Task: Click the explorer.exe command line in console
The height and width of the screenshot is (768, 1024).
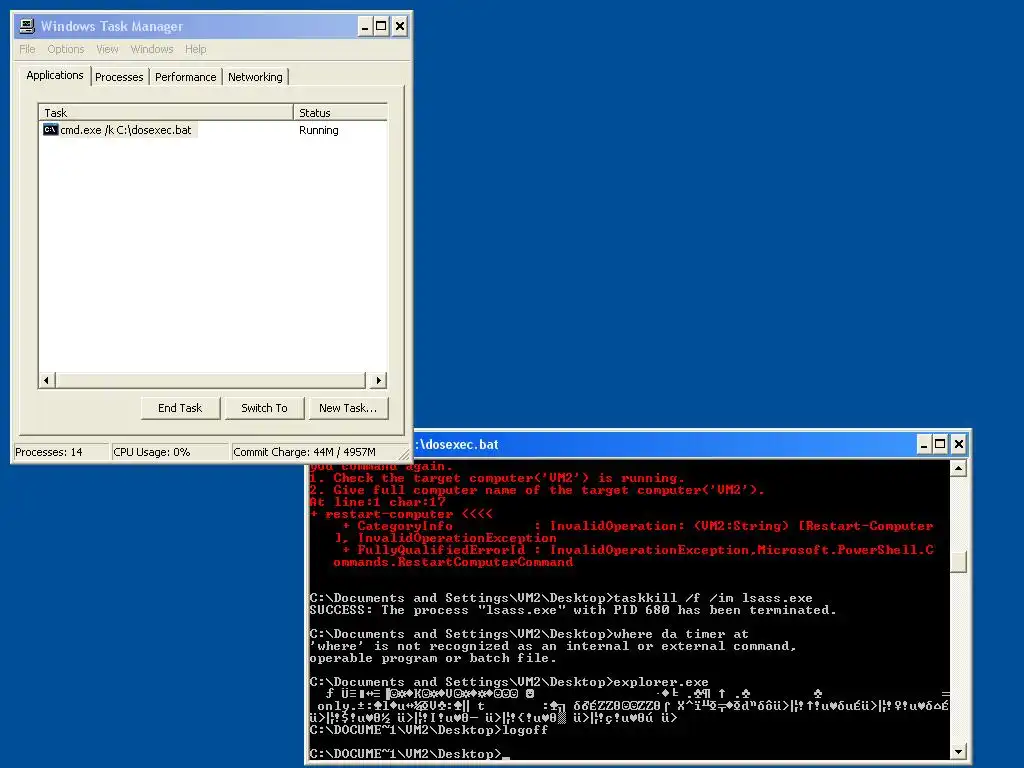Action: click(509, 682)
